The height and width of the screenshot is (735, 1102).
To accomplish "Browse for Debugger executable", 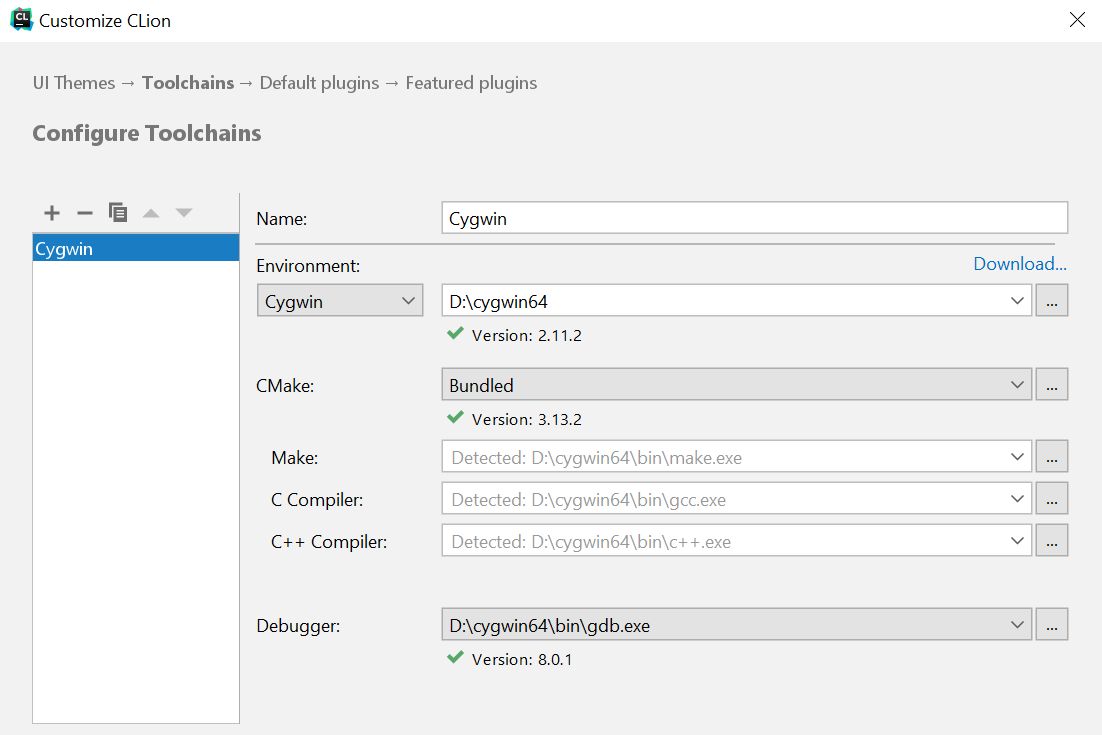I will click(x=1052, y=625).
